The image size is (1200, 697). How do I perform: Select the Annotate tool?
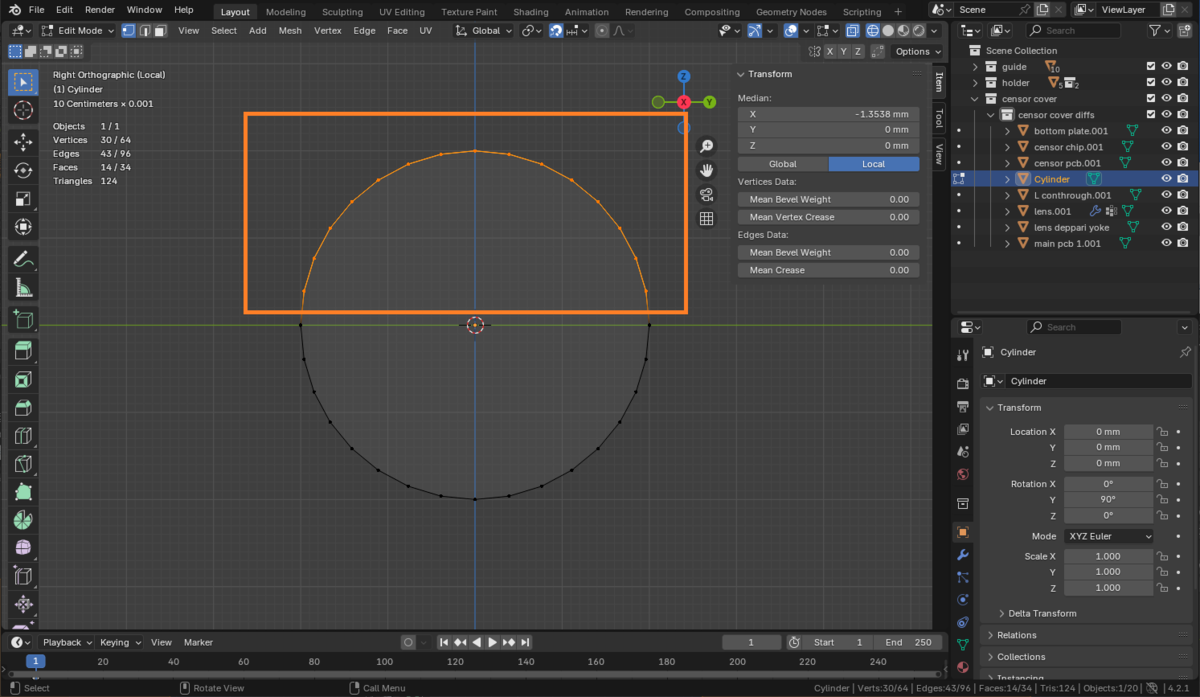click(23, 260)
